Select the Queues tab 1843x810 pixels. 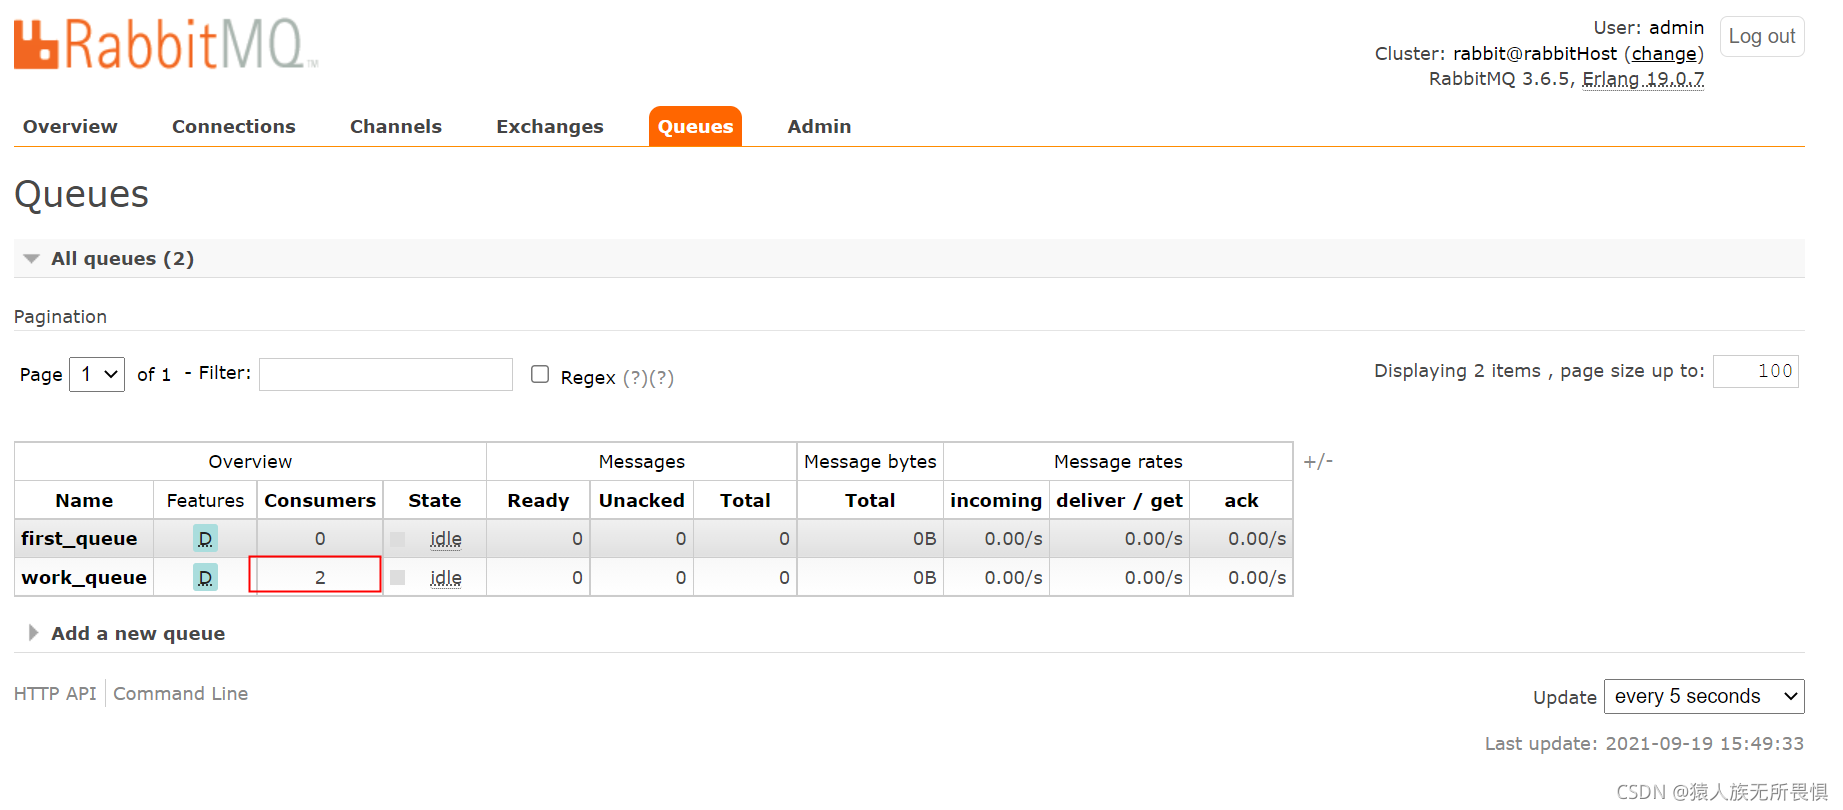[x=695, y=126]
